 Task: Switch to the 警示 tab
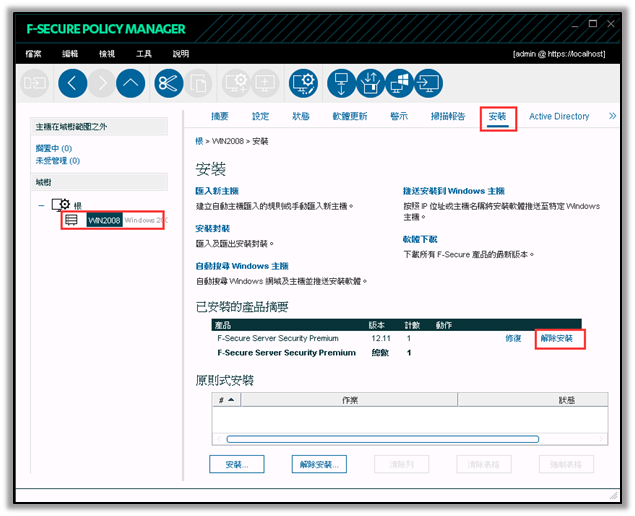point(399,116)
